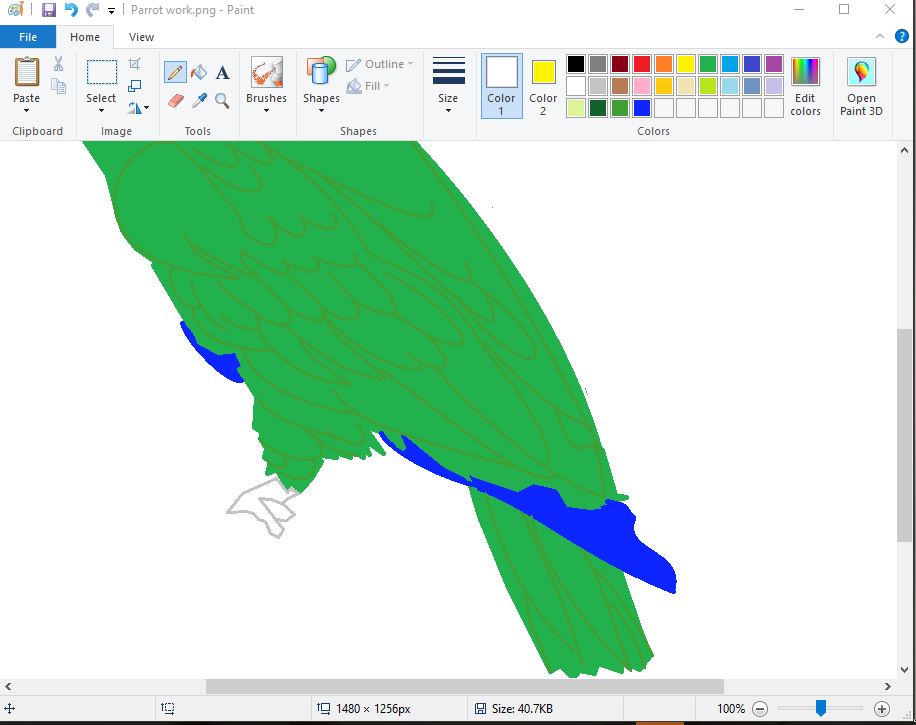Viewport: 916px width, 725px height.
Task: Click the Paint app icon in title bar
Action: (16, 9)
